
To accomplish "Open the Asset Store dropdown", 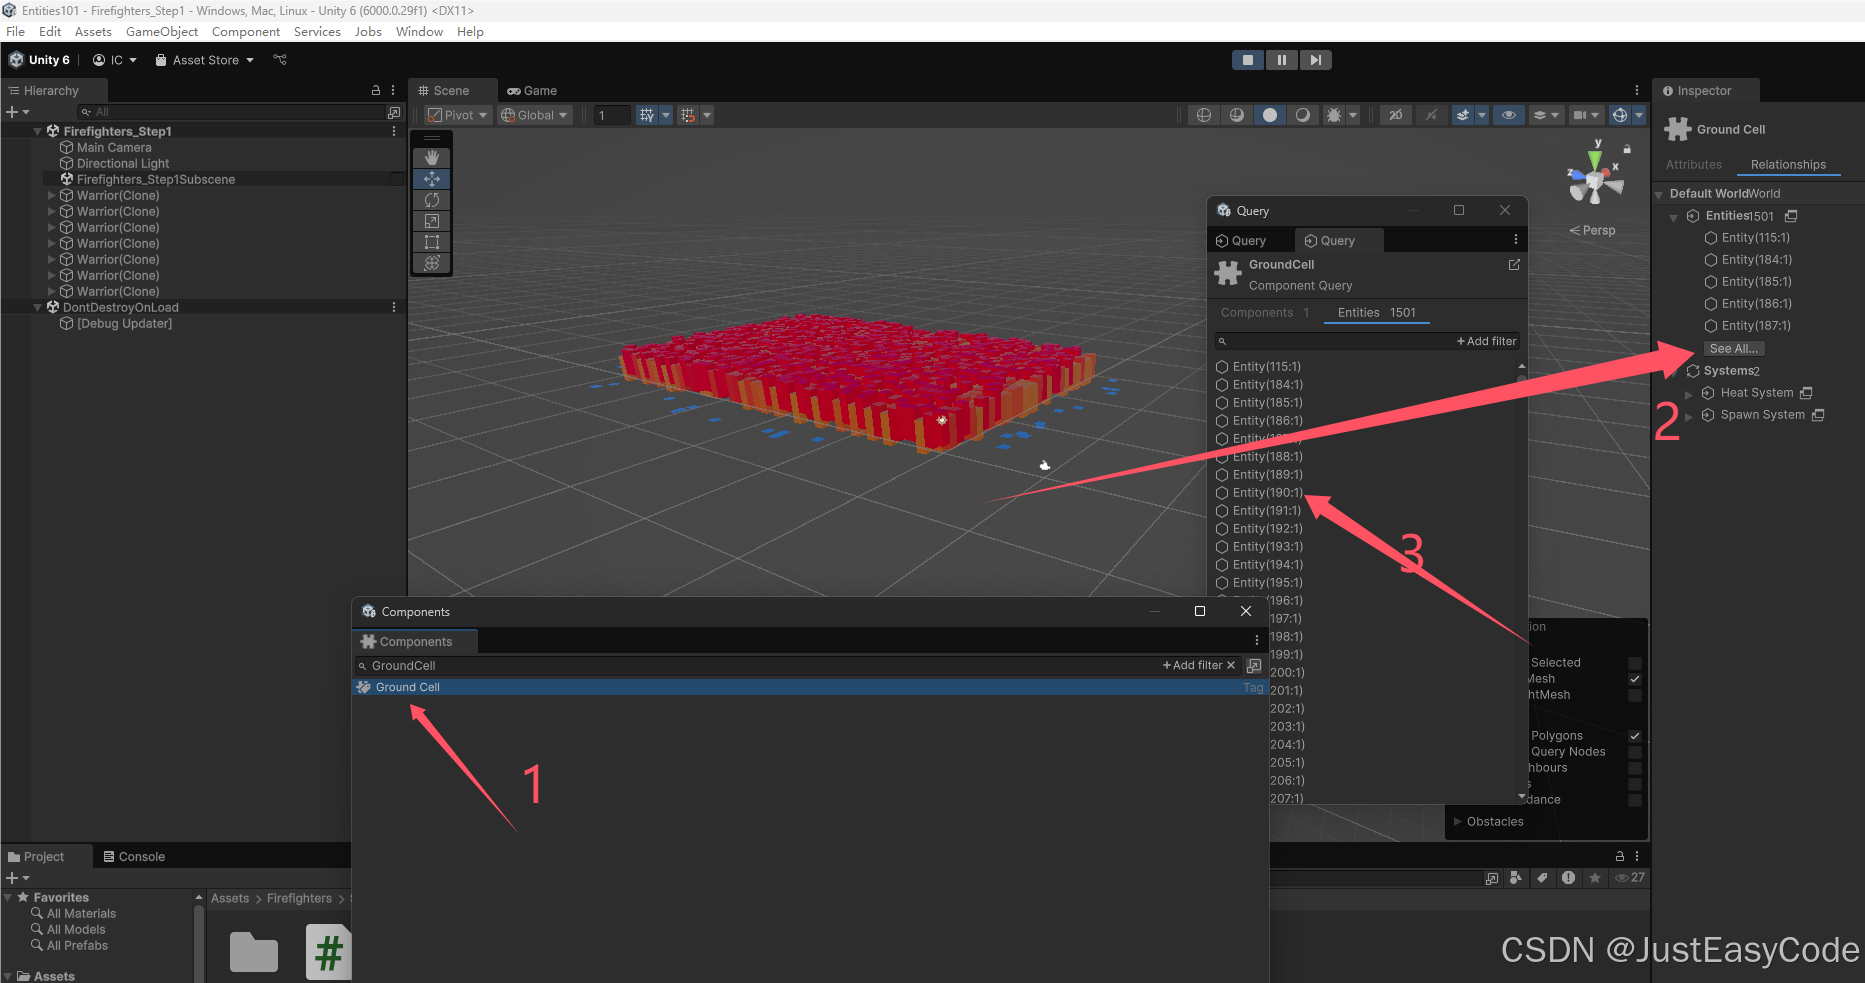I will click(204, 60).
